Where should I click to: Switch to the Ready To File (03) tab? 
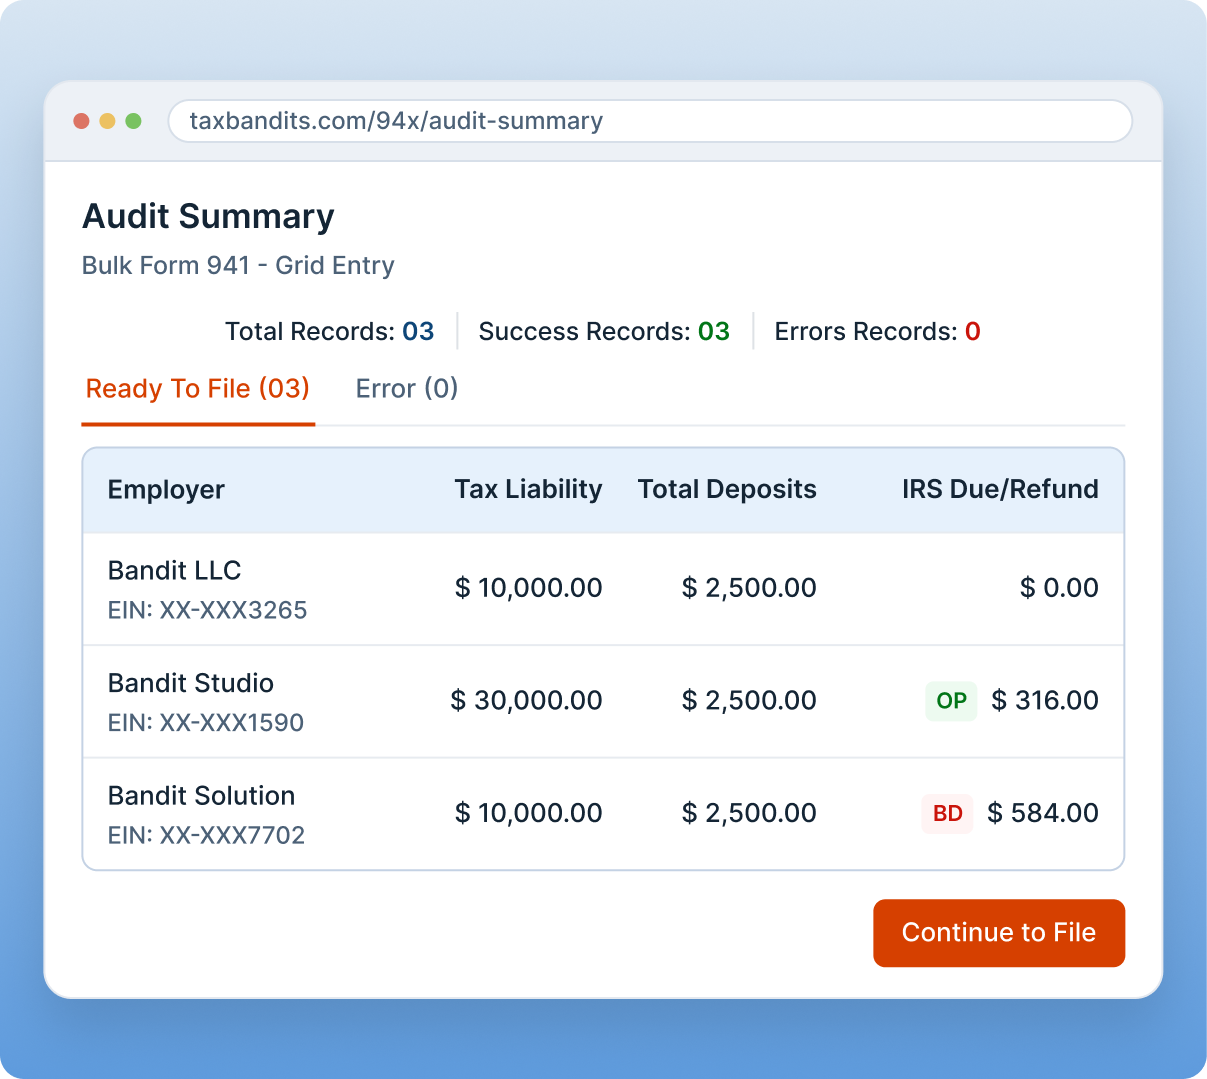pos(198,389)
